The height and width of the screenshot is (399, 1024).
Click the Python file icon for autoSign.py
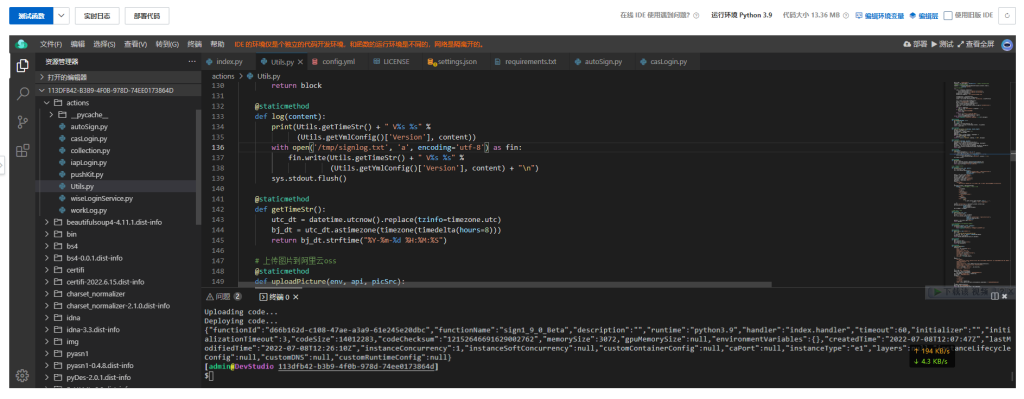click(63, 127)
